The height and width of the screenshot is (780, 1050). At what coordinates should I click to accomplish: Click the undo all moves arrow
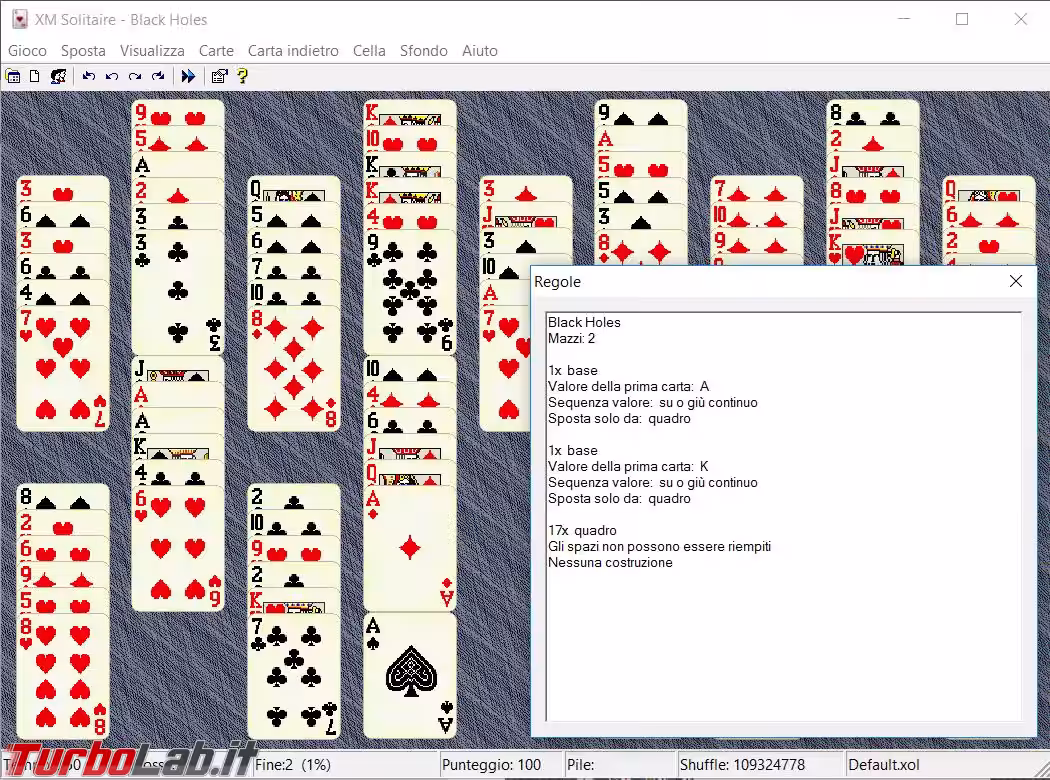tap(89, 76)
